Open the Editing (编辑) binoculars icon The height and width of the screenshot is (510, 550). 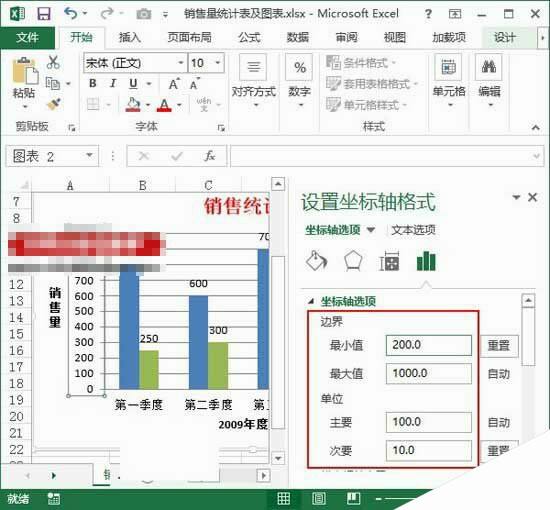coord(489,67)
